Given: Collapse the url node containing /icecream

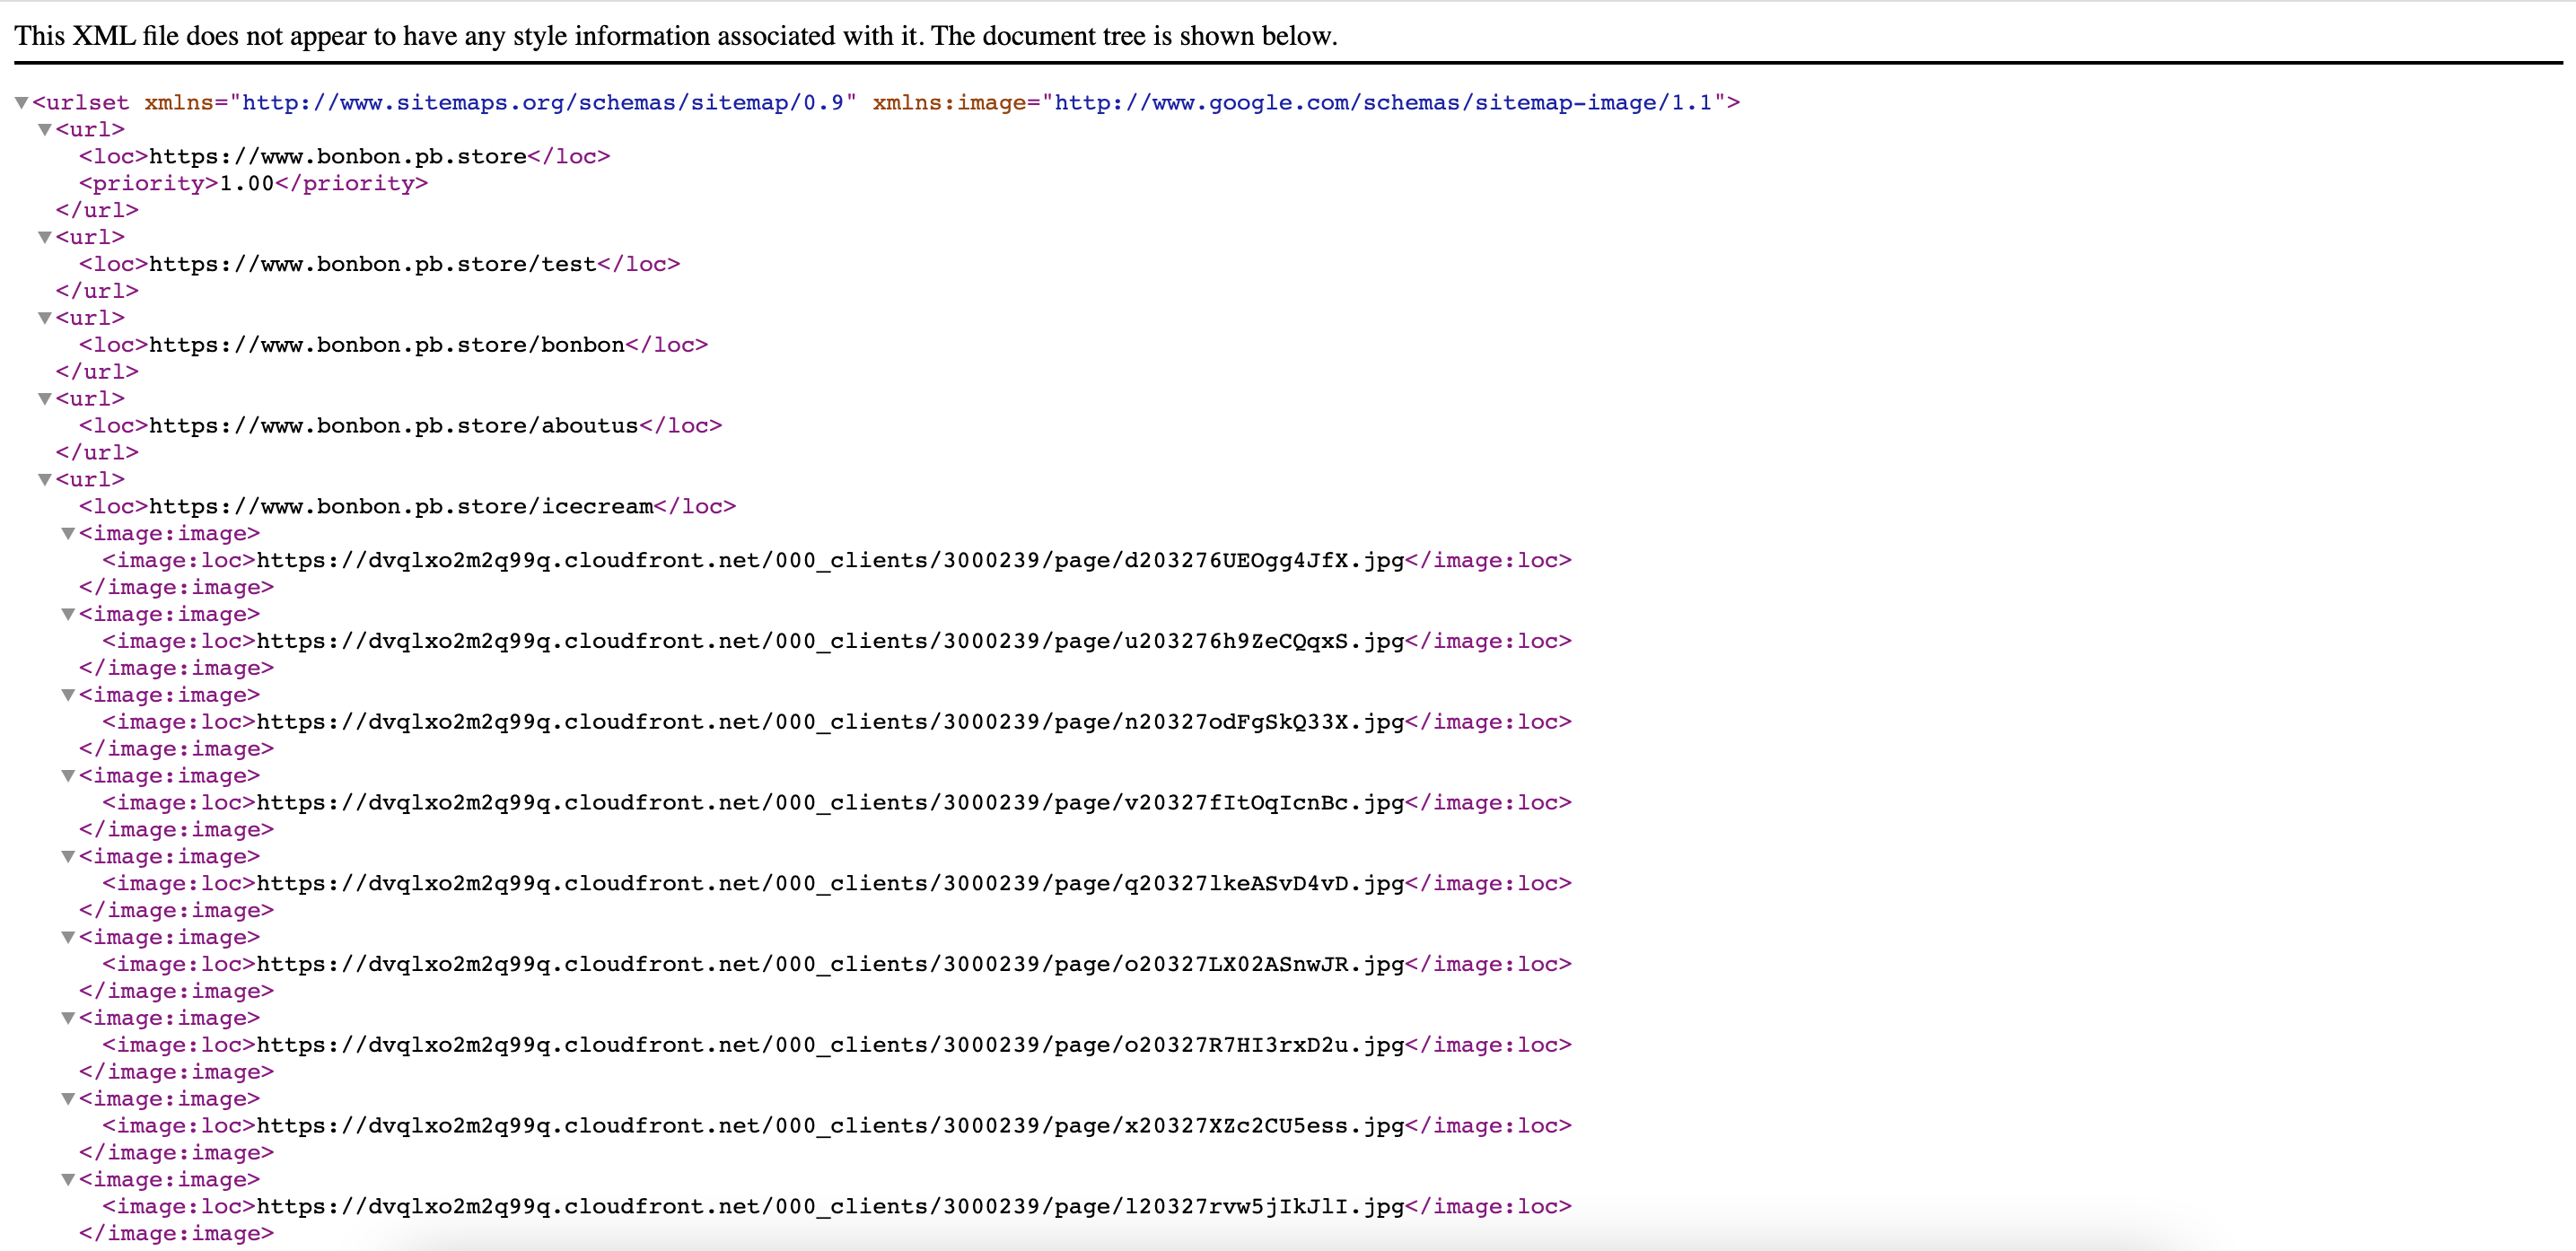Looking at the screenshot, I should pos(44,480).
